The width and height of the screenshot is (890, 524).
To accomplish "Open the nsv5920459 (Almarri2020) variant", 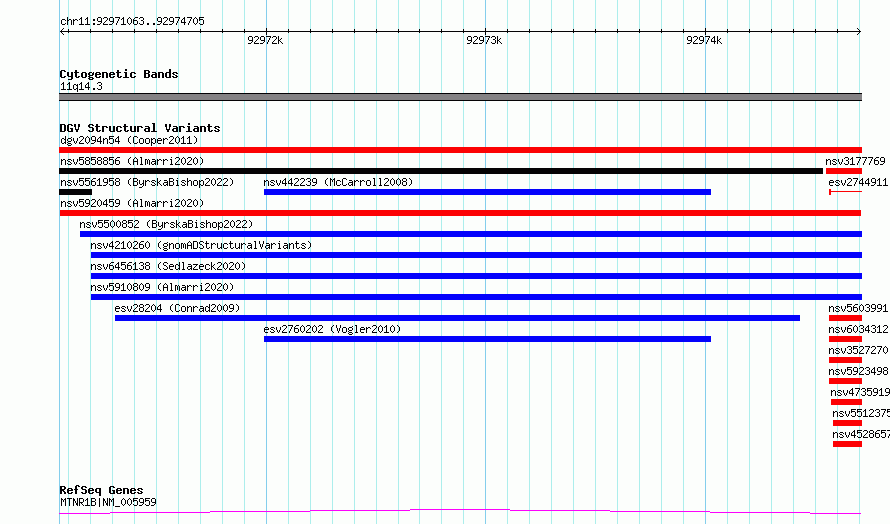I will coord(132,203).
